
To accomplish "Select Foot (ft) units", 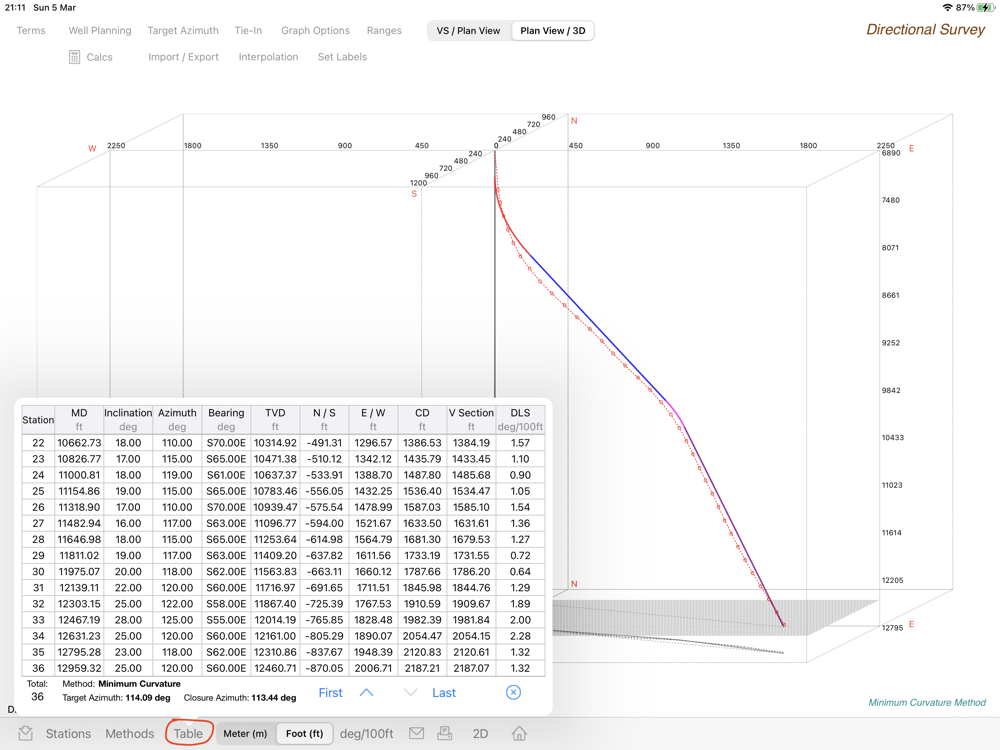I will (304, 733).
